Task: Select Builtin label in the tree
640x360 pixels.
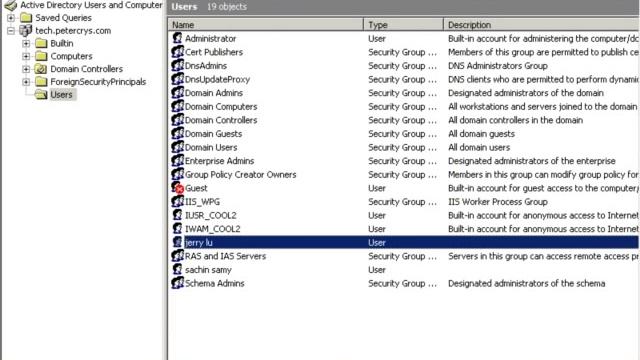Action: (62, 43)
